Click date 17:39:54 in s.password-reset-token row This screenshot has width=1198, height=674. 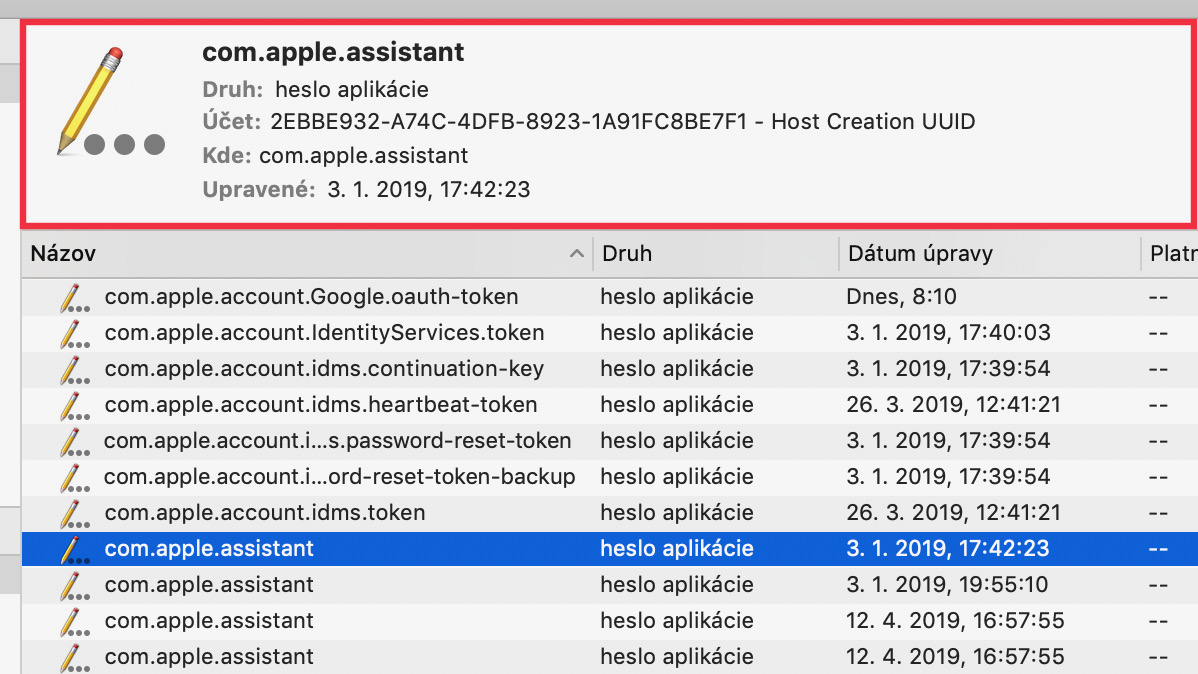pos(948,440)
